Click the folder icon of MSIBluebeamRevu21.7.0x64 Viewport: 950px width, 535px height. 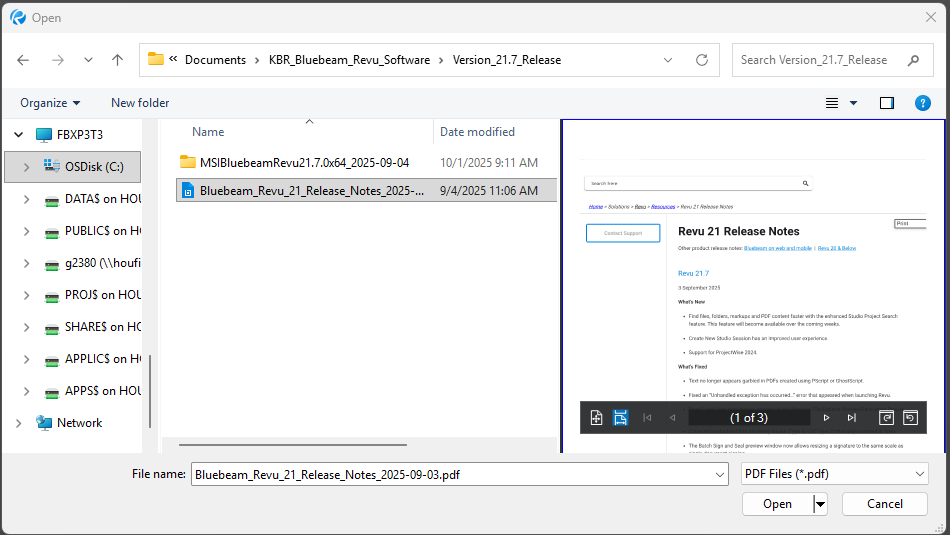188,162
